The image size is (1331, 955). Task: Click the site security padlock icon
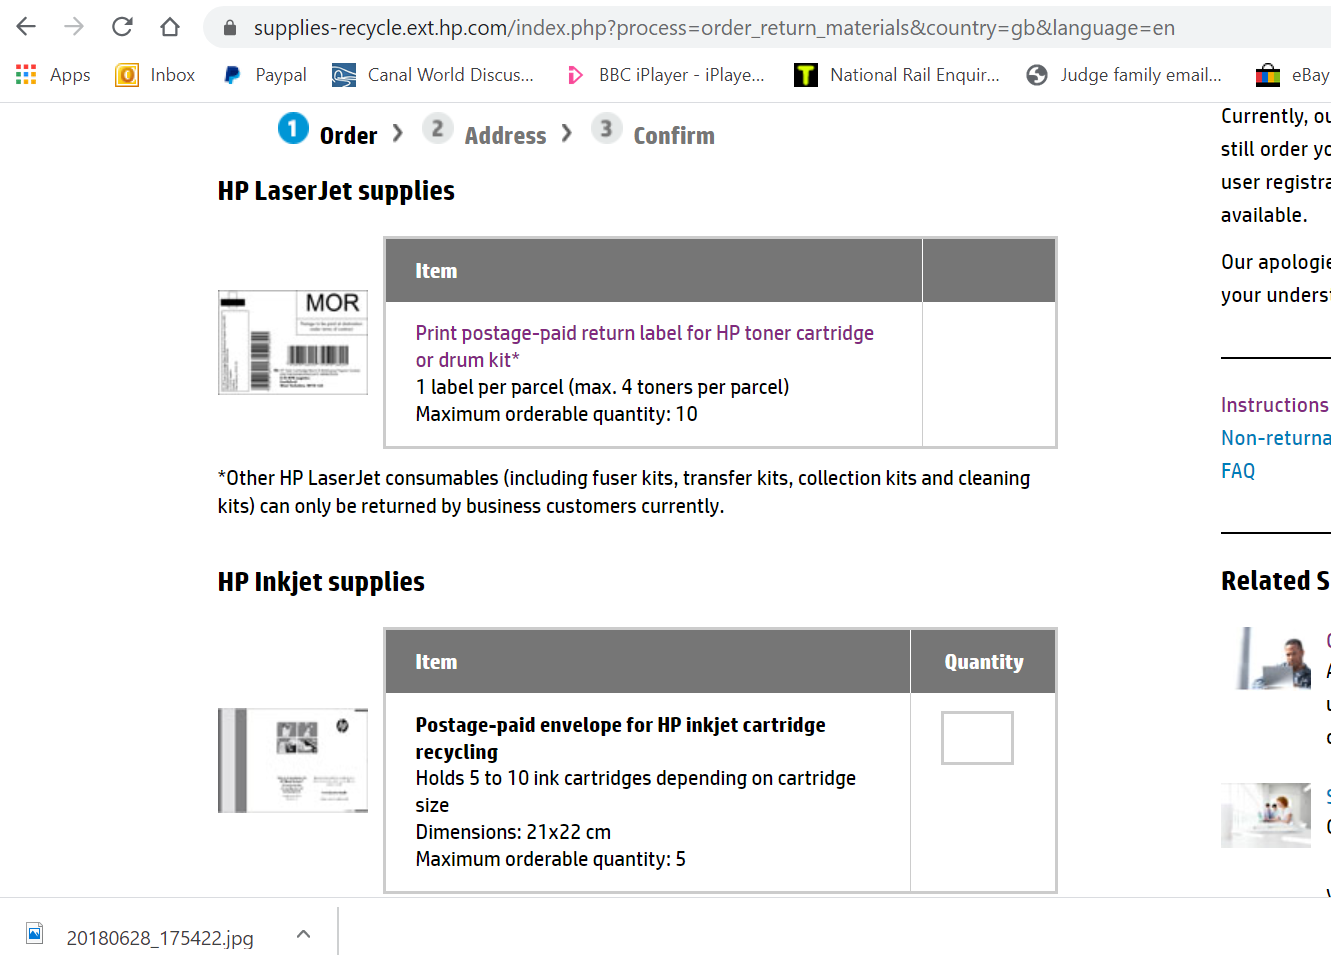230,28
